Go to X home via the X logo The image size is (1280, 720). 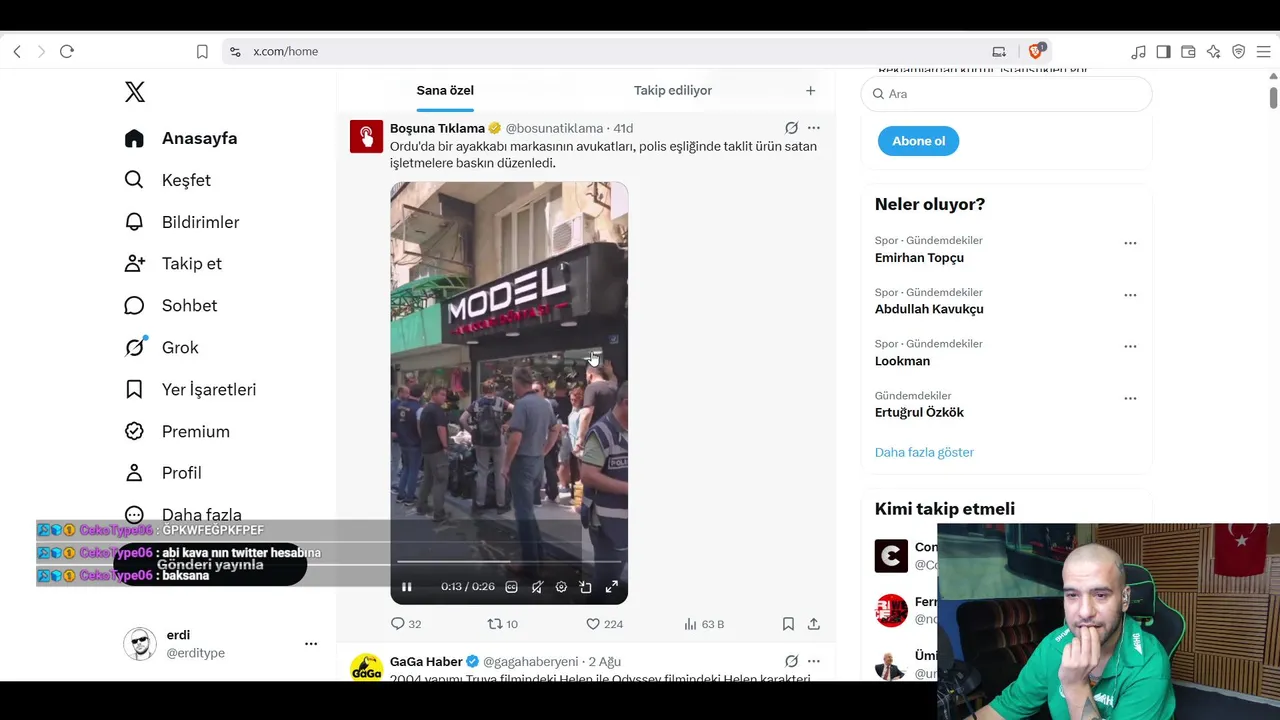135,92
